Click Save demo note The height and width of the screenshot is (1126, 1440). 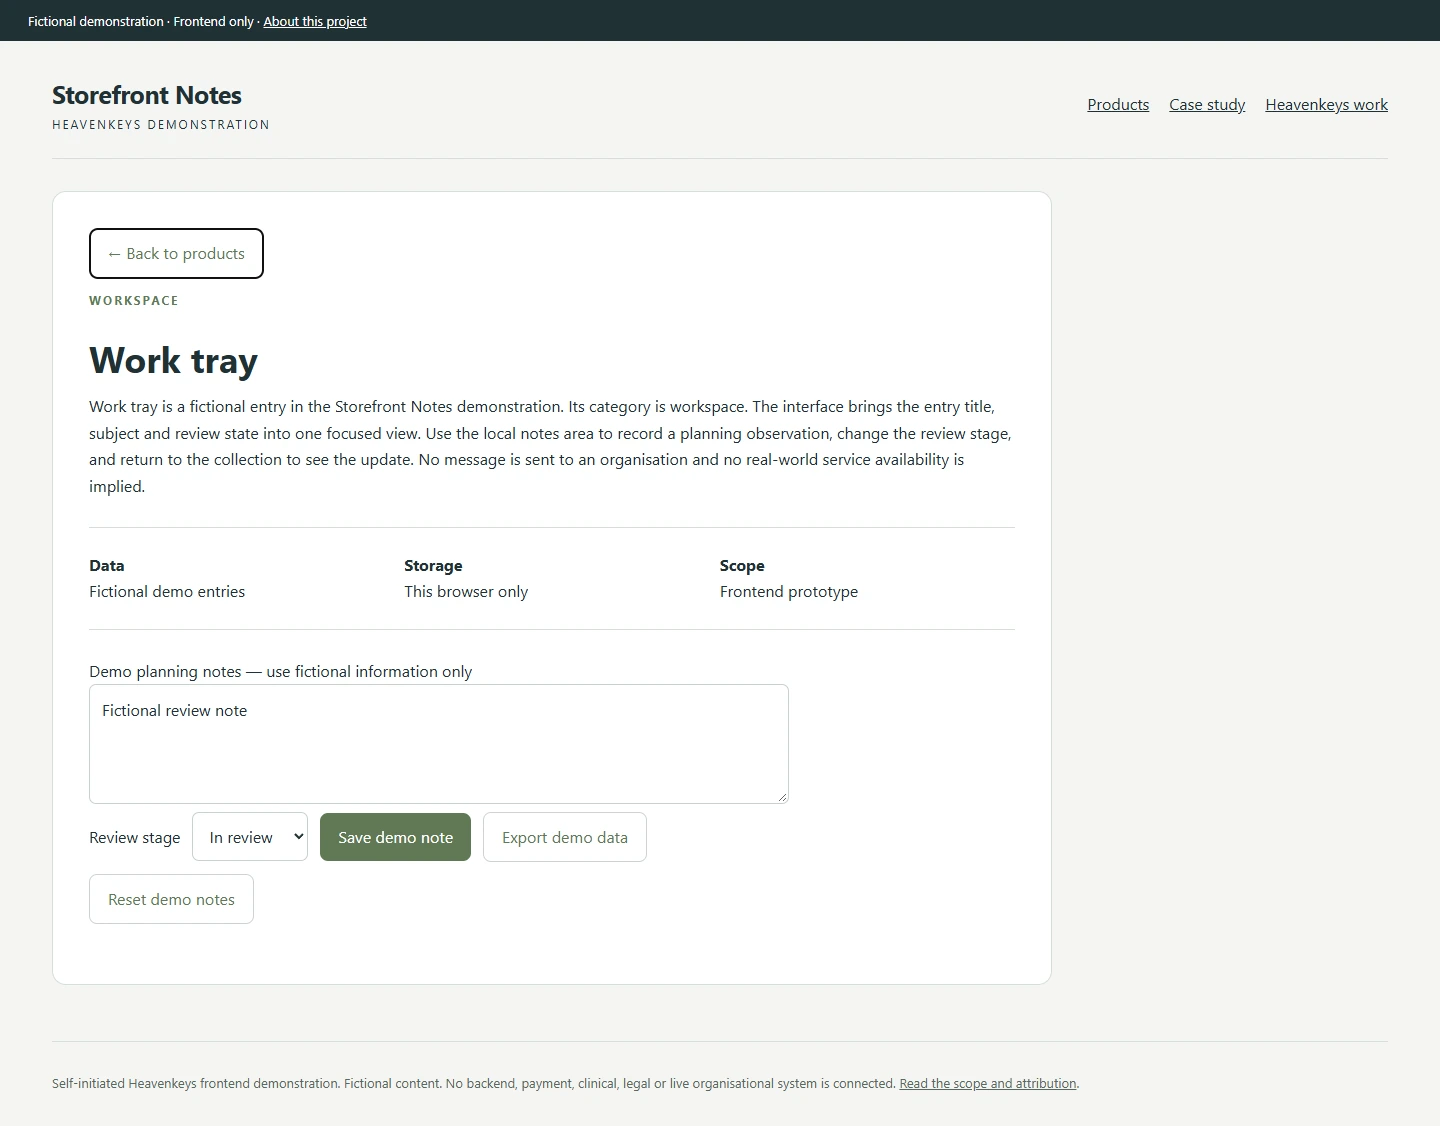coord(395,837)
